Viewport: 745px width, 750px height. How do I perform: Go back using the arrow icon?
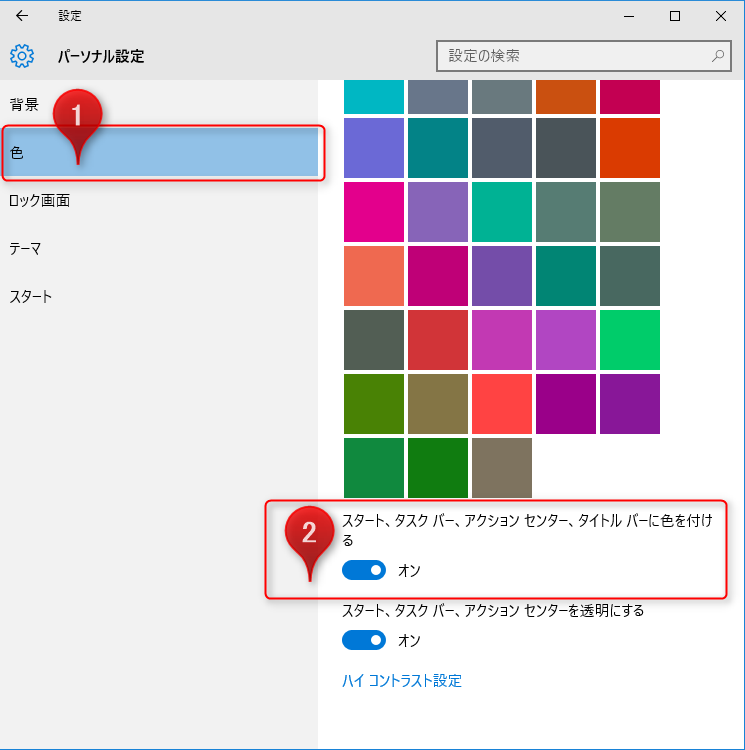tap(22, 16)
